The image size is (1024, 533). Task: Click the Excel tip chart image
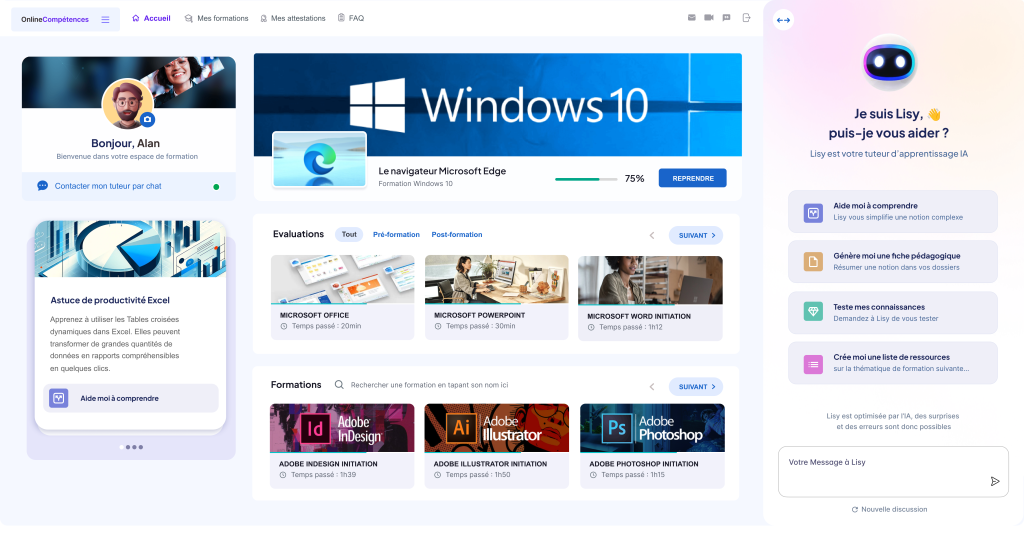(130, 249)
